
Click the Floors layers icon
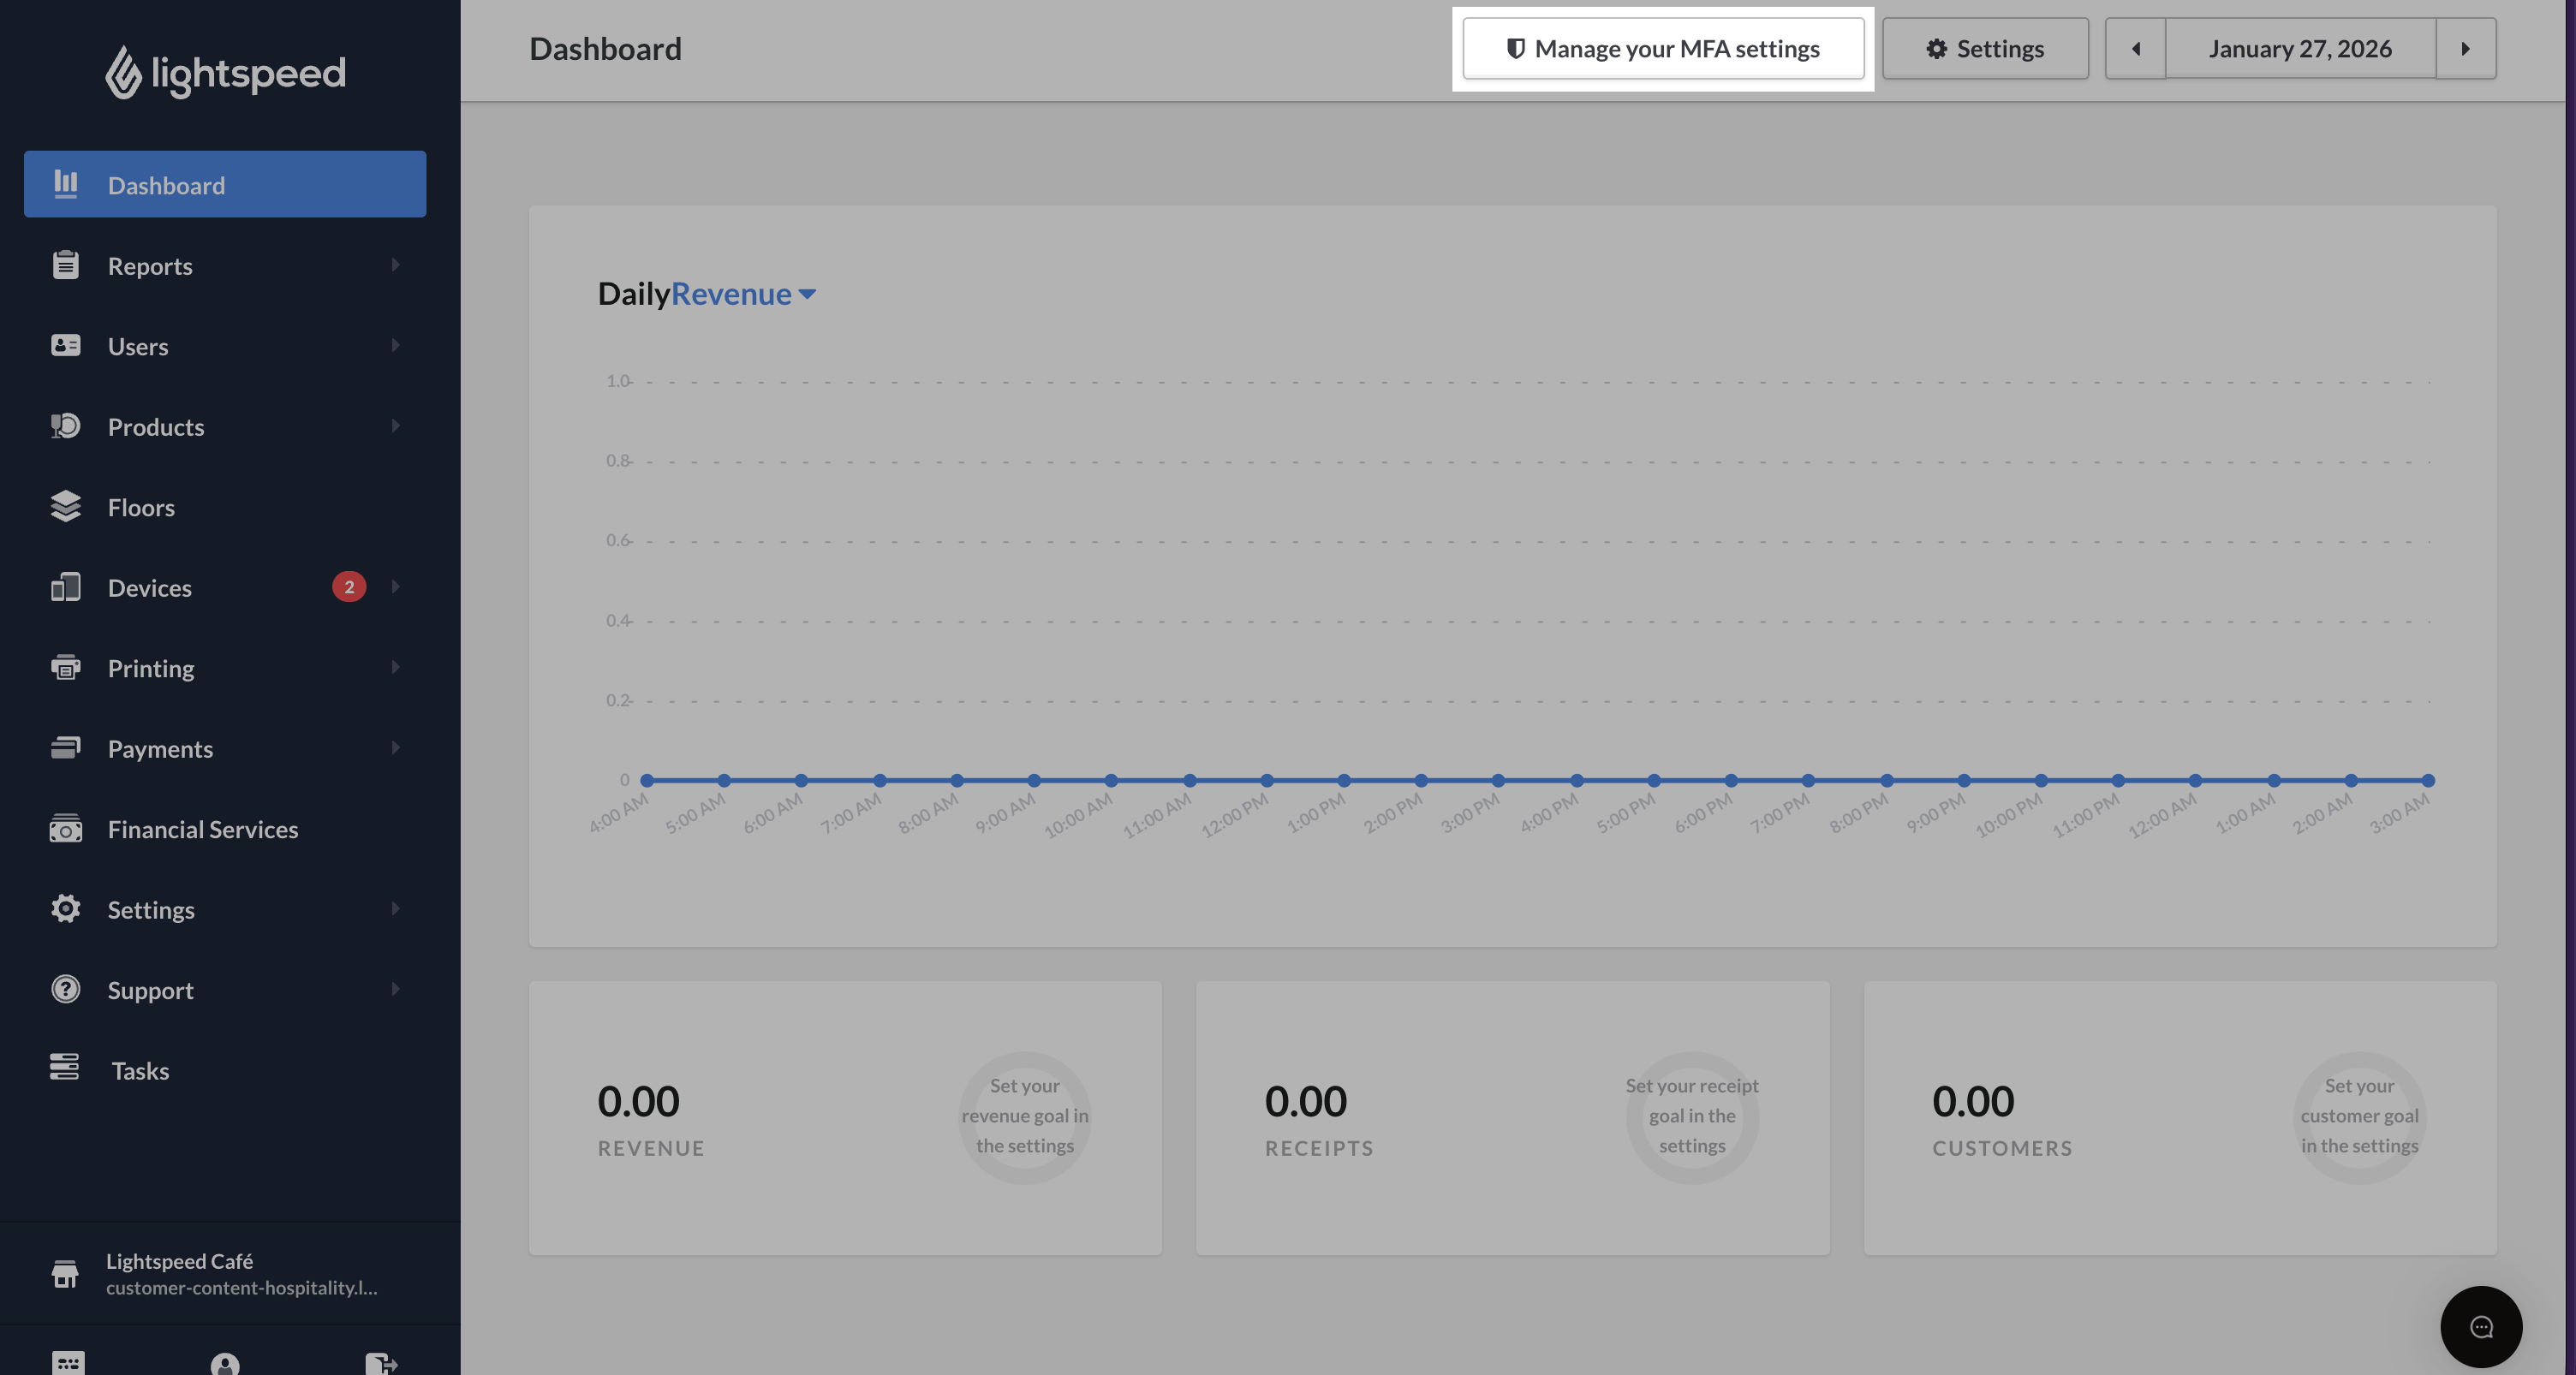tap(65, 507)
